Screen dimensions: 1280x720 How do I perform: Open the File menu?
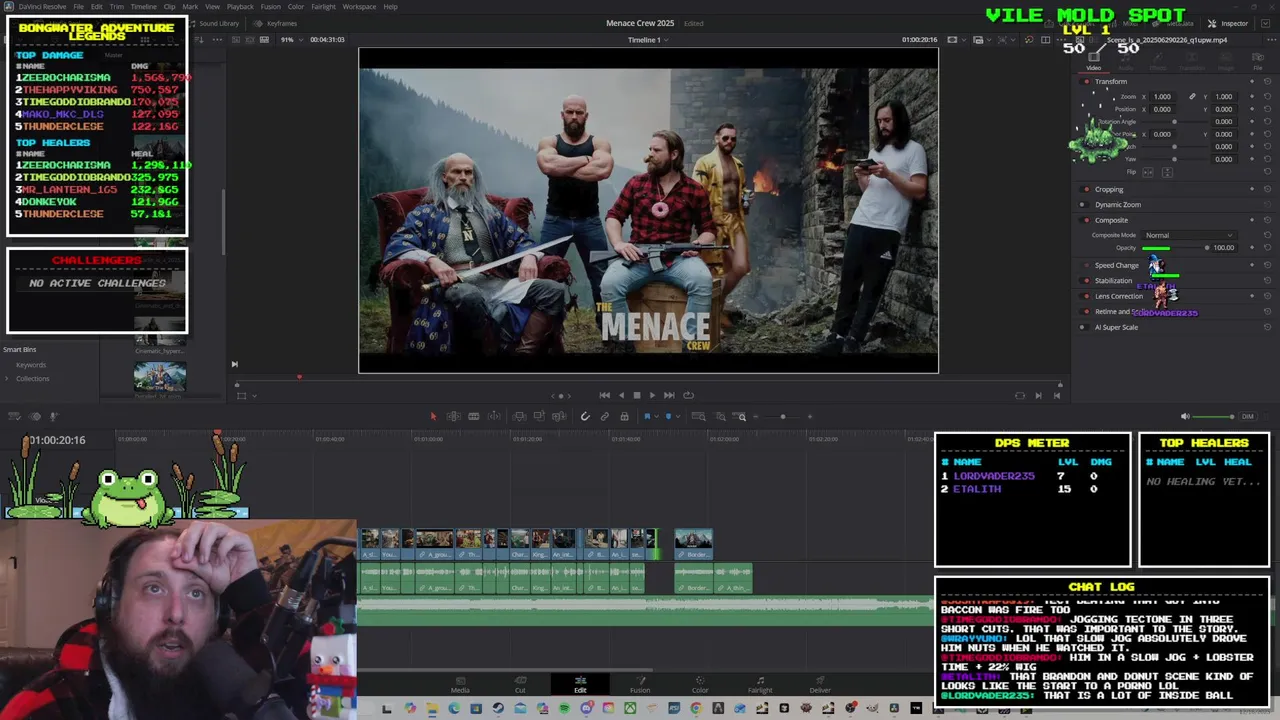point(78,6)
